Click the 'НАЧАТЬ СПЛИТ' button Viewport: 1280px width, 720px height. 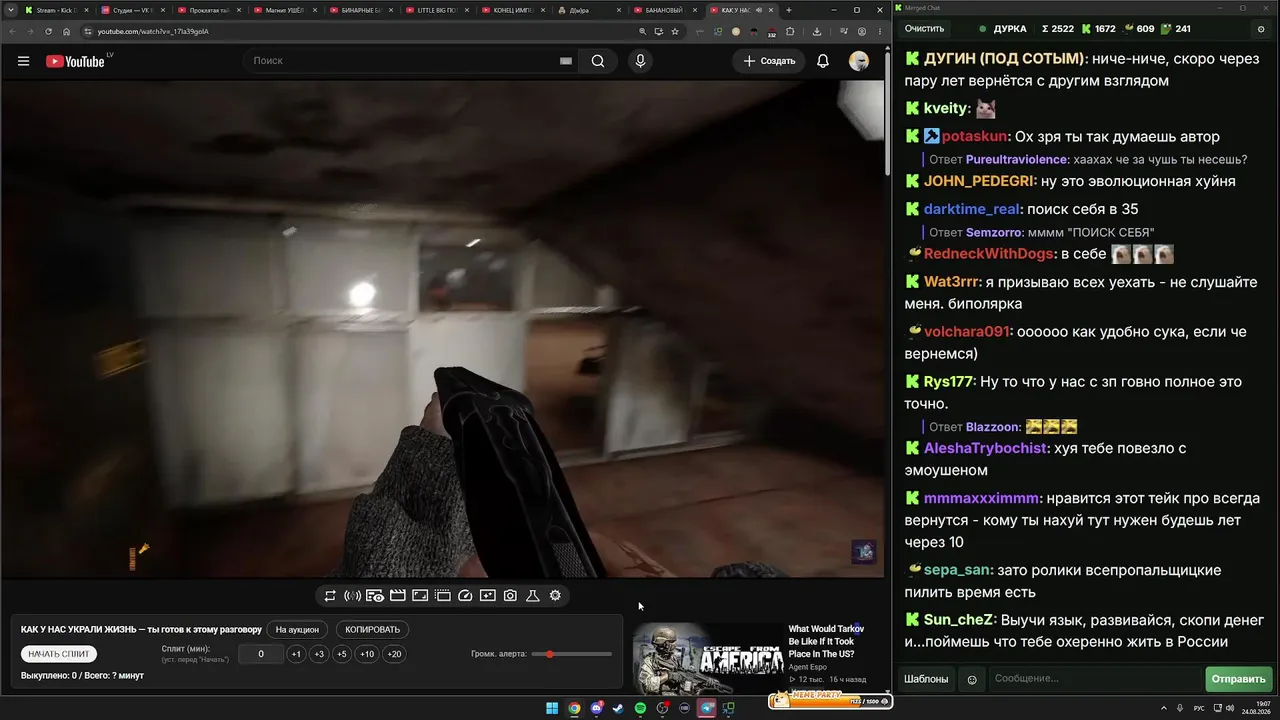(59, 654)
